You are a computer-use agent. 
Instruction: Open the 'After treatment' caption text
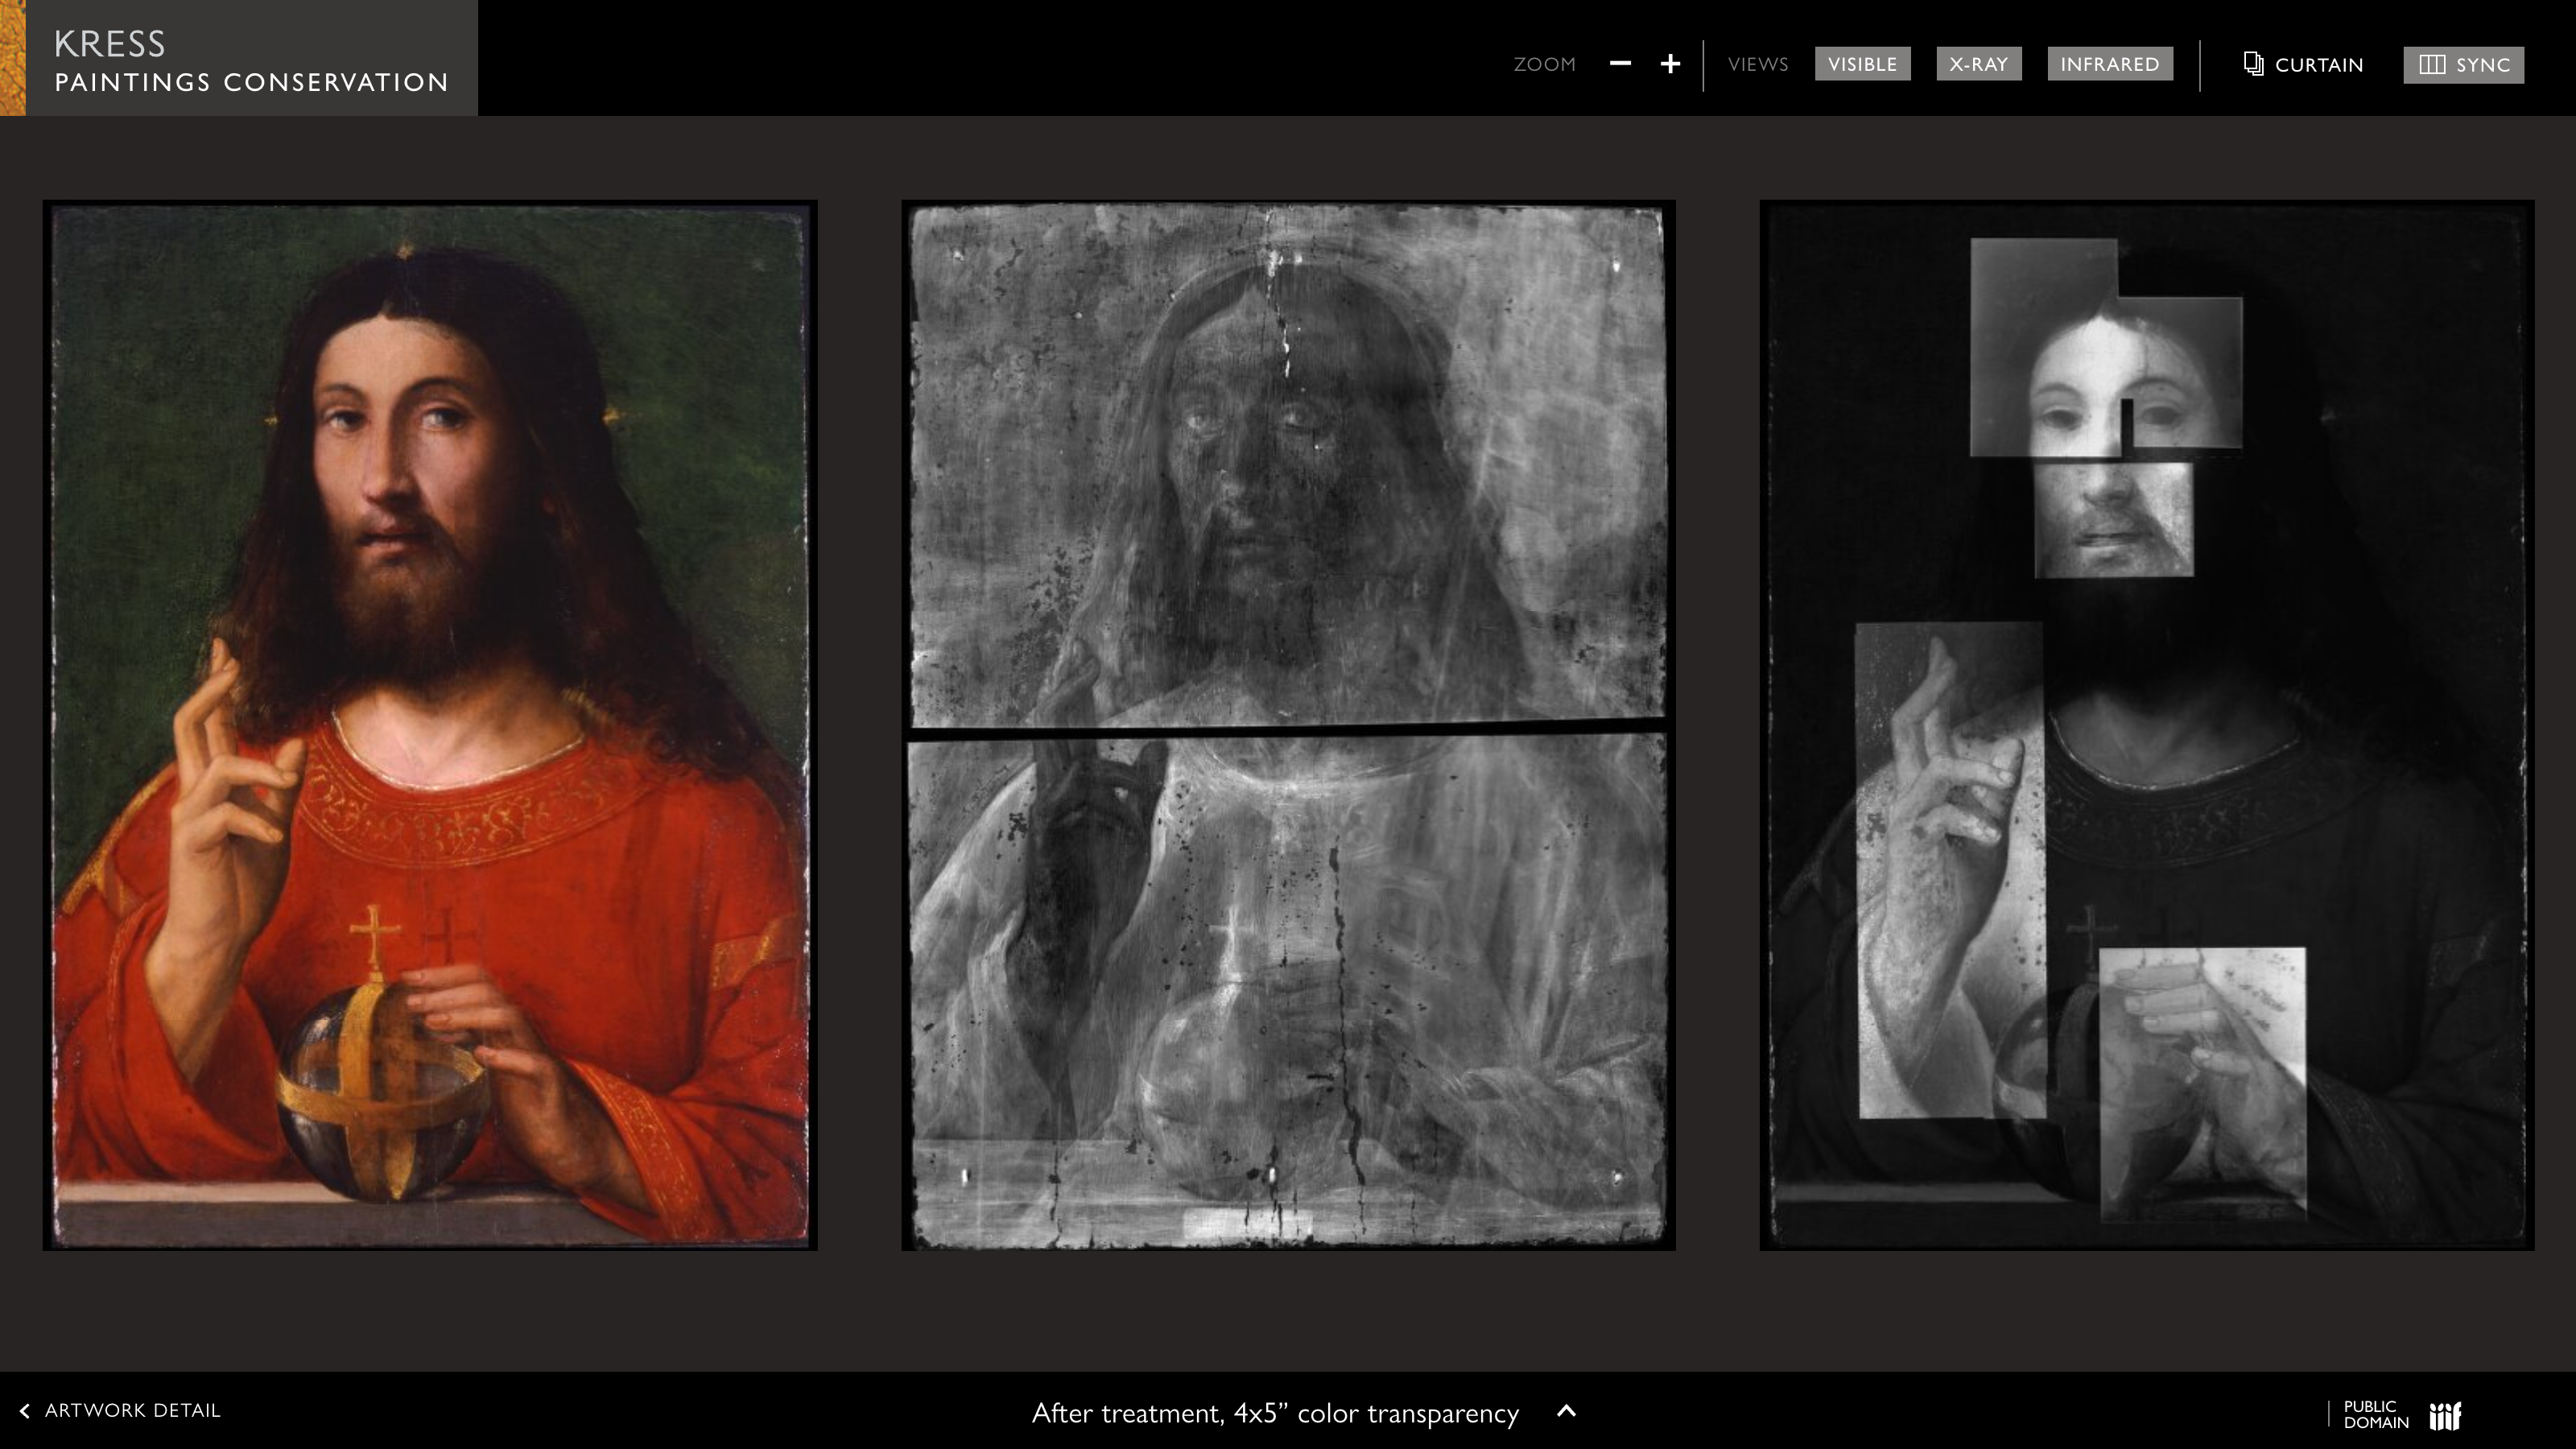click(x=1274, y=1413)
